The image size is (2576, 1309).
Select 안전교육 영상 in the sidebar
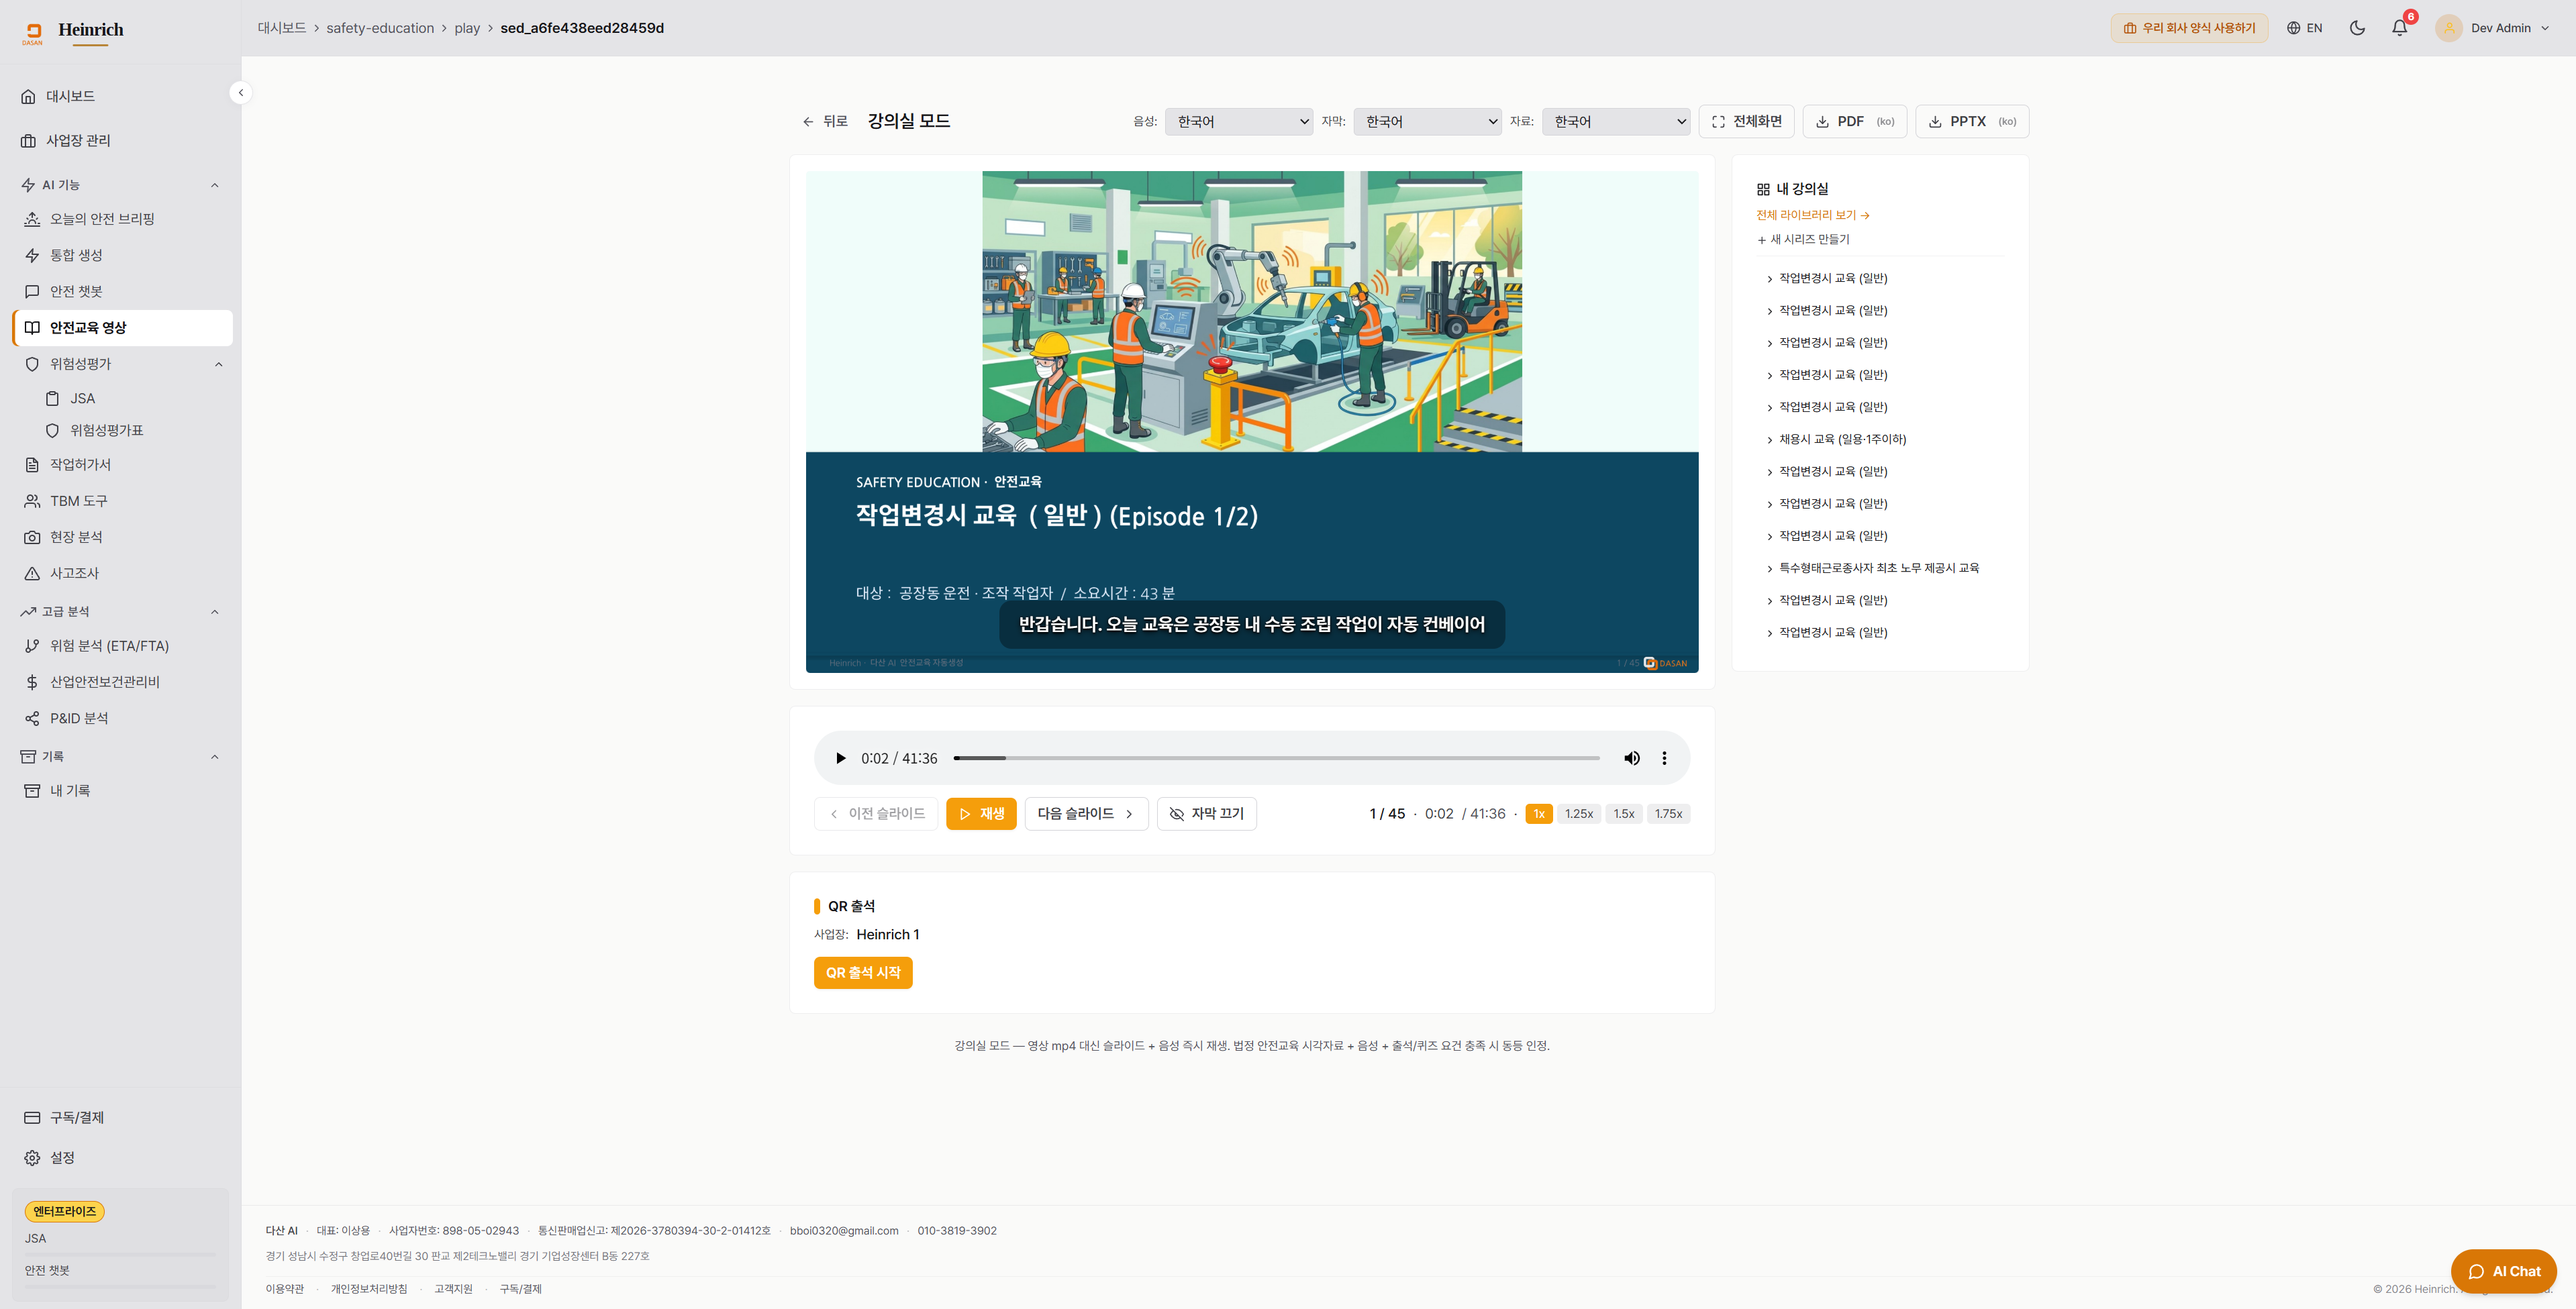click(122, 328)
